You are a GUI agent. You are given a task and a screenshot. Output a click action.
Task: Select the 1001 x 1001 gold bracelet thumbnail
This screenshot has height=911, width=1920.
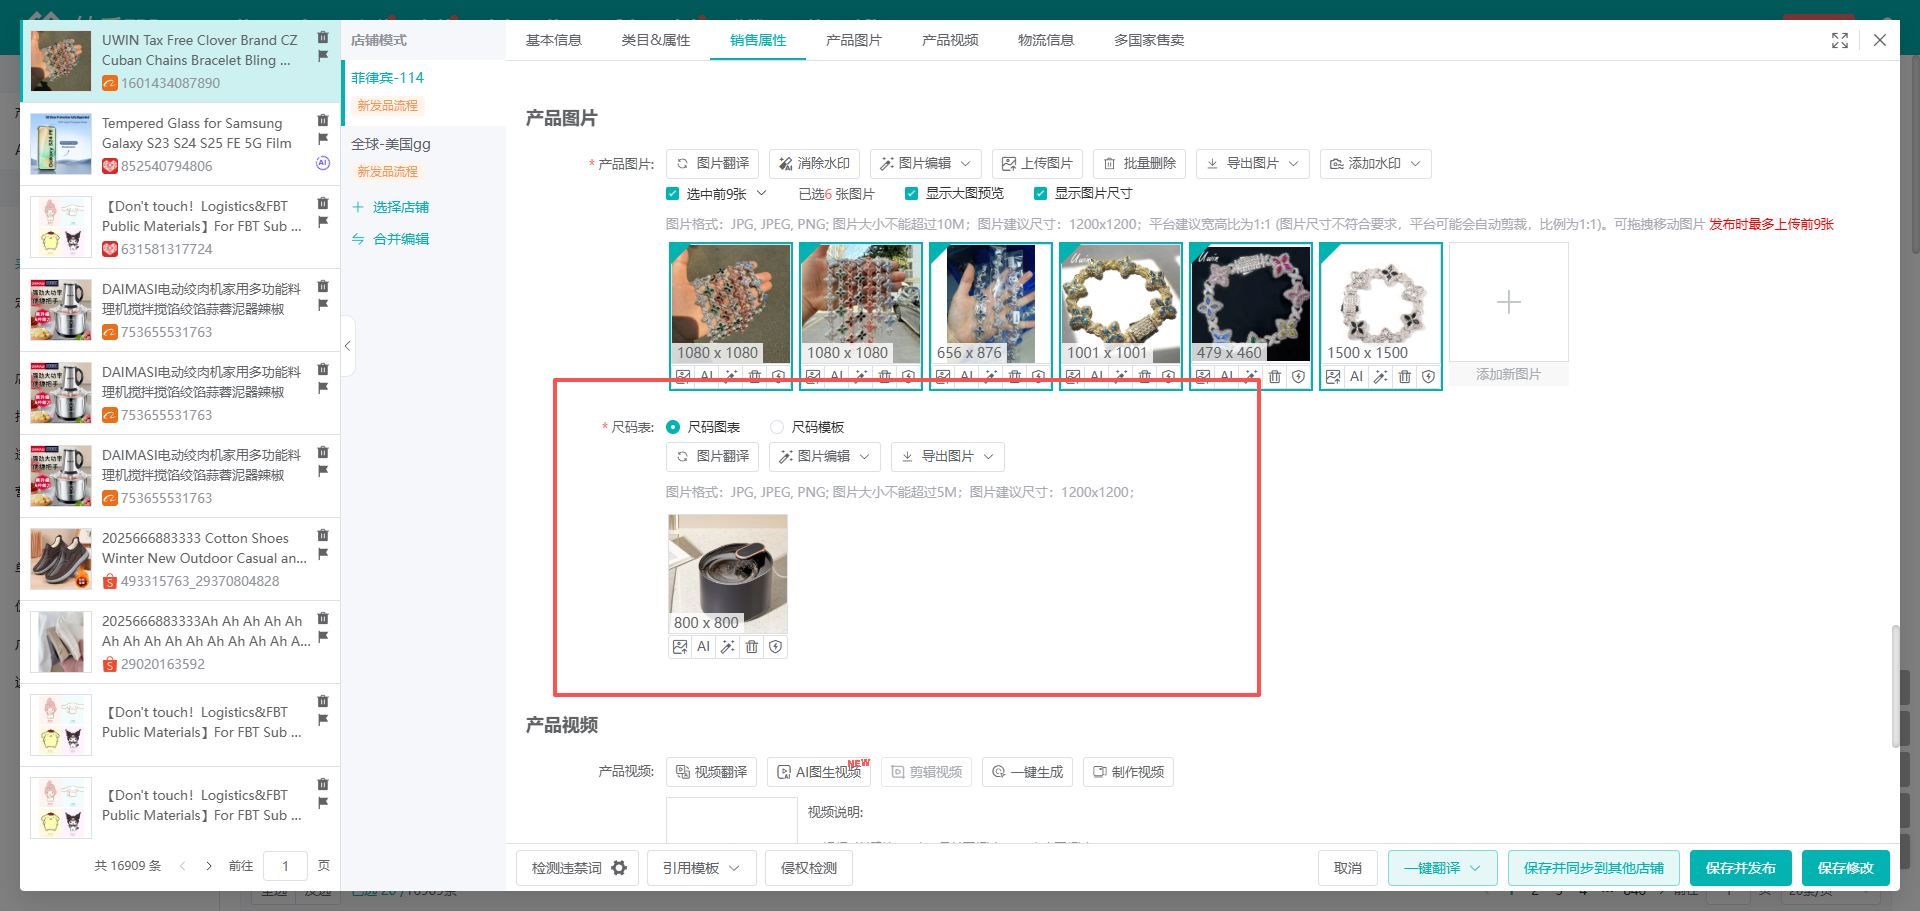[1120, 304]
